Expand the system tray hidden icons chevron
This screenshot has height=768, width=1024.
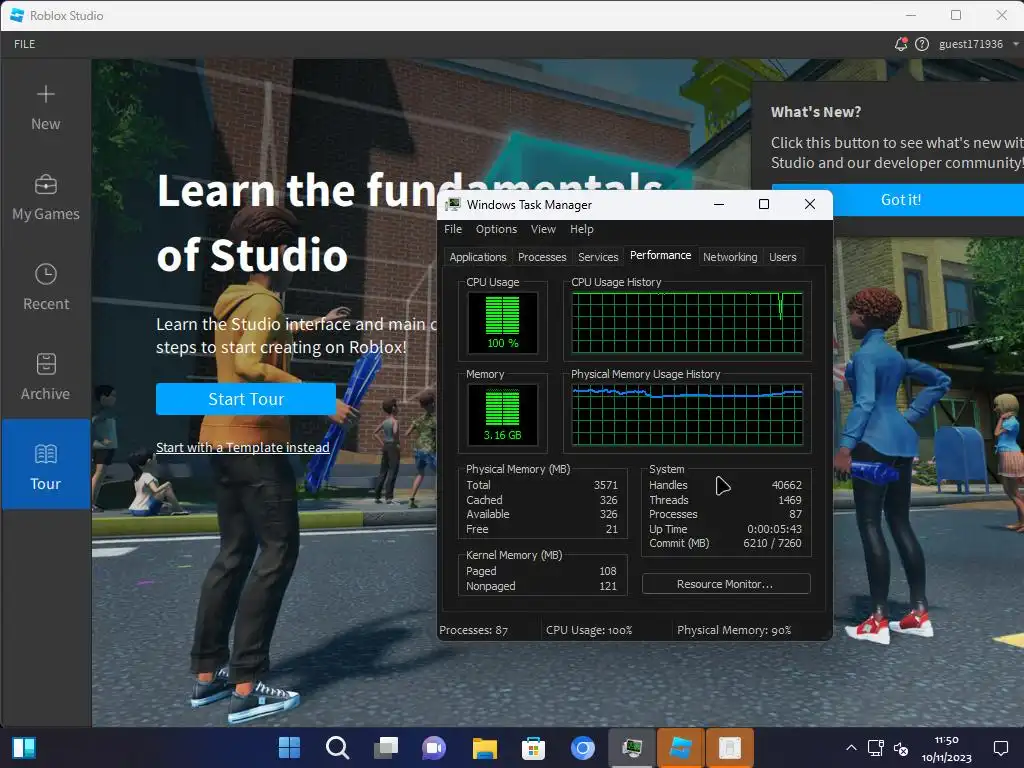pos(851,747)
